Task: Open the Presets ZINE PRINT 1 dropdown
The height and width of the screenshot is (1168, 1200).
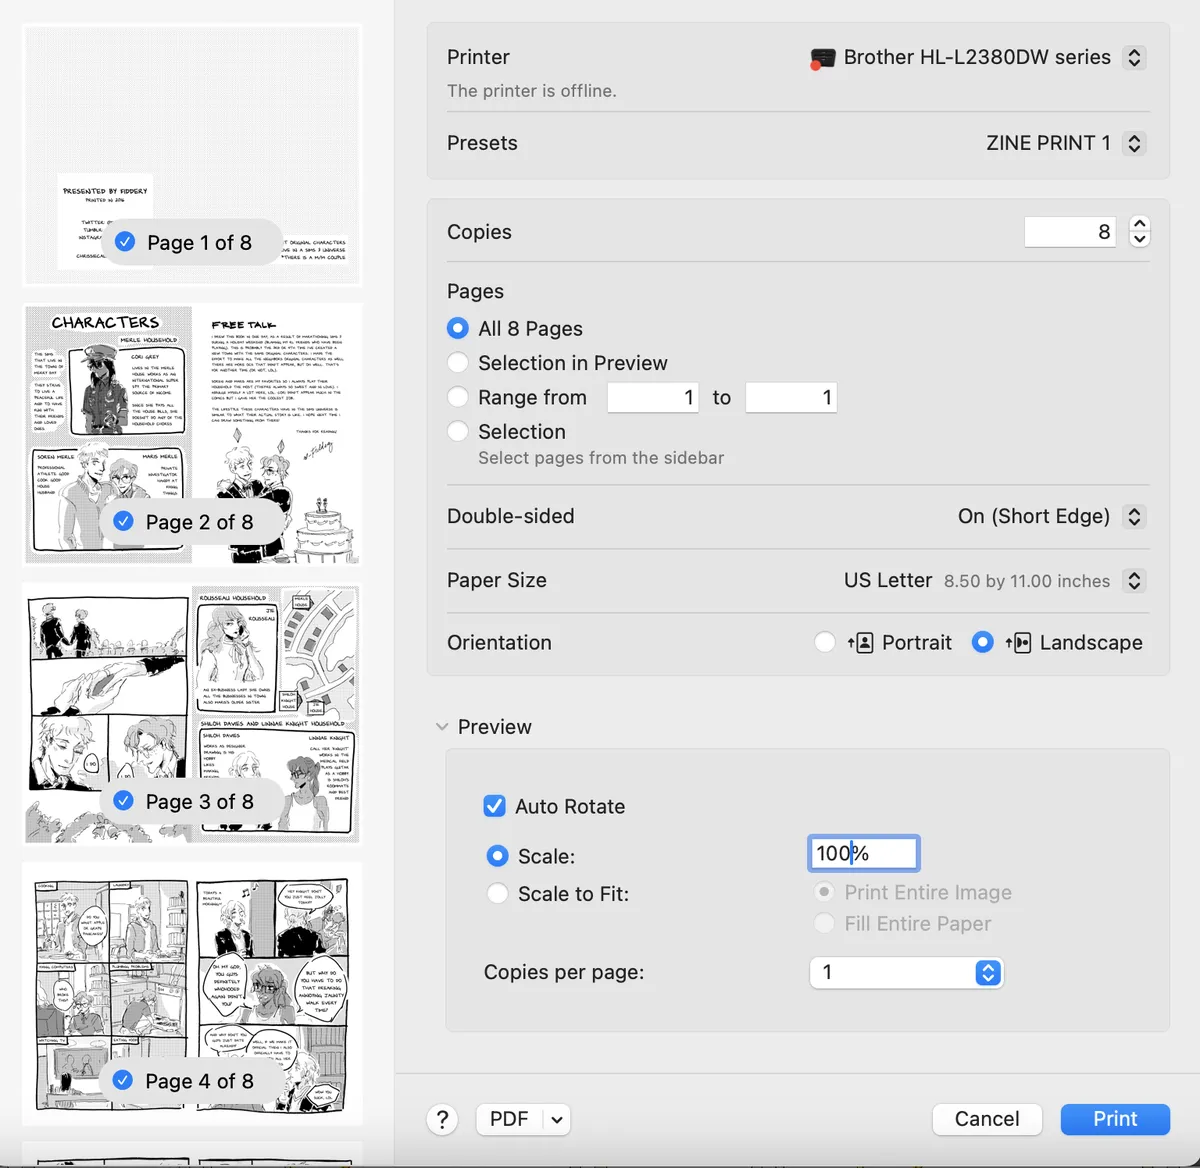Action: point(1134,143)
